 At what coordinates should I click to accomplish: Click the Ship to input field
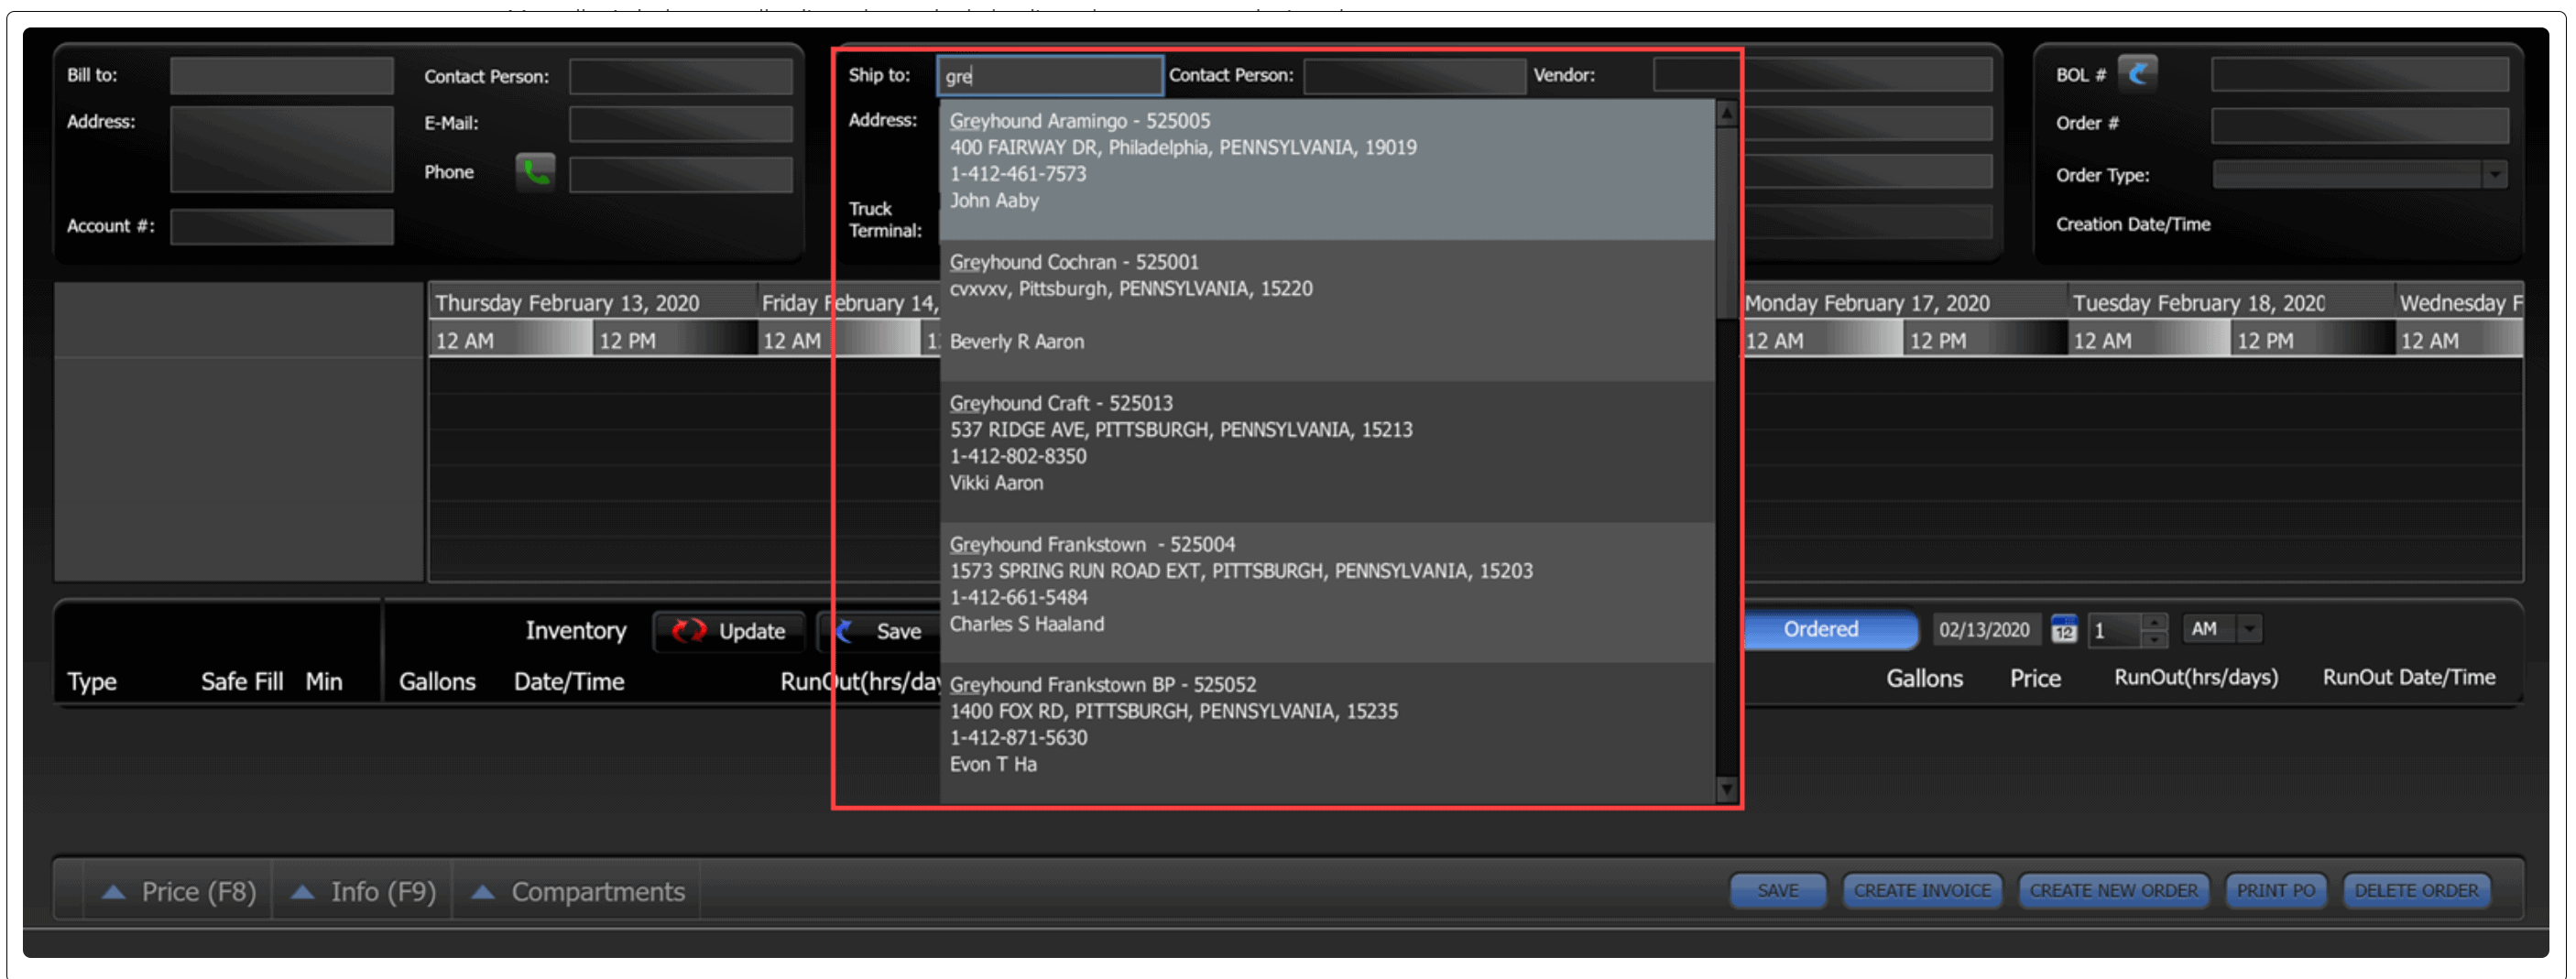pyautogui.click(x=1050, y=75)
